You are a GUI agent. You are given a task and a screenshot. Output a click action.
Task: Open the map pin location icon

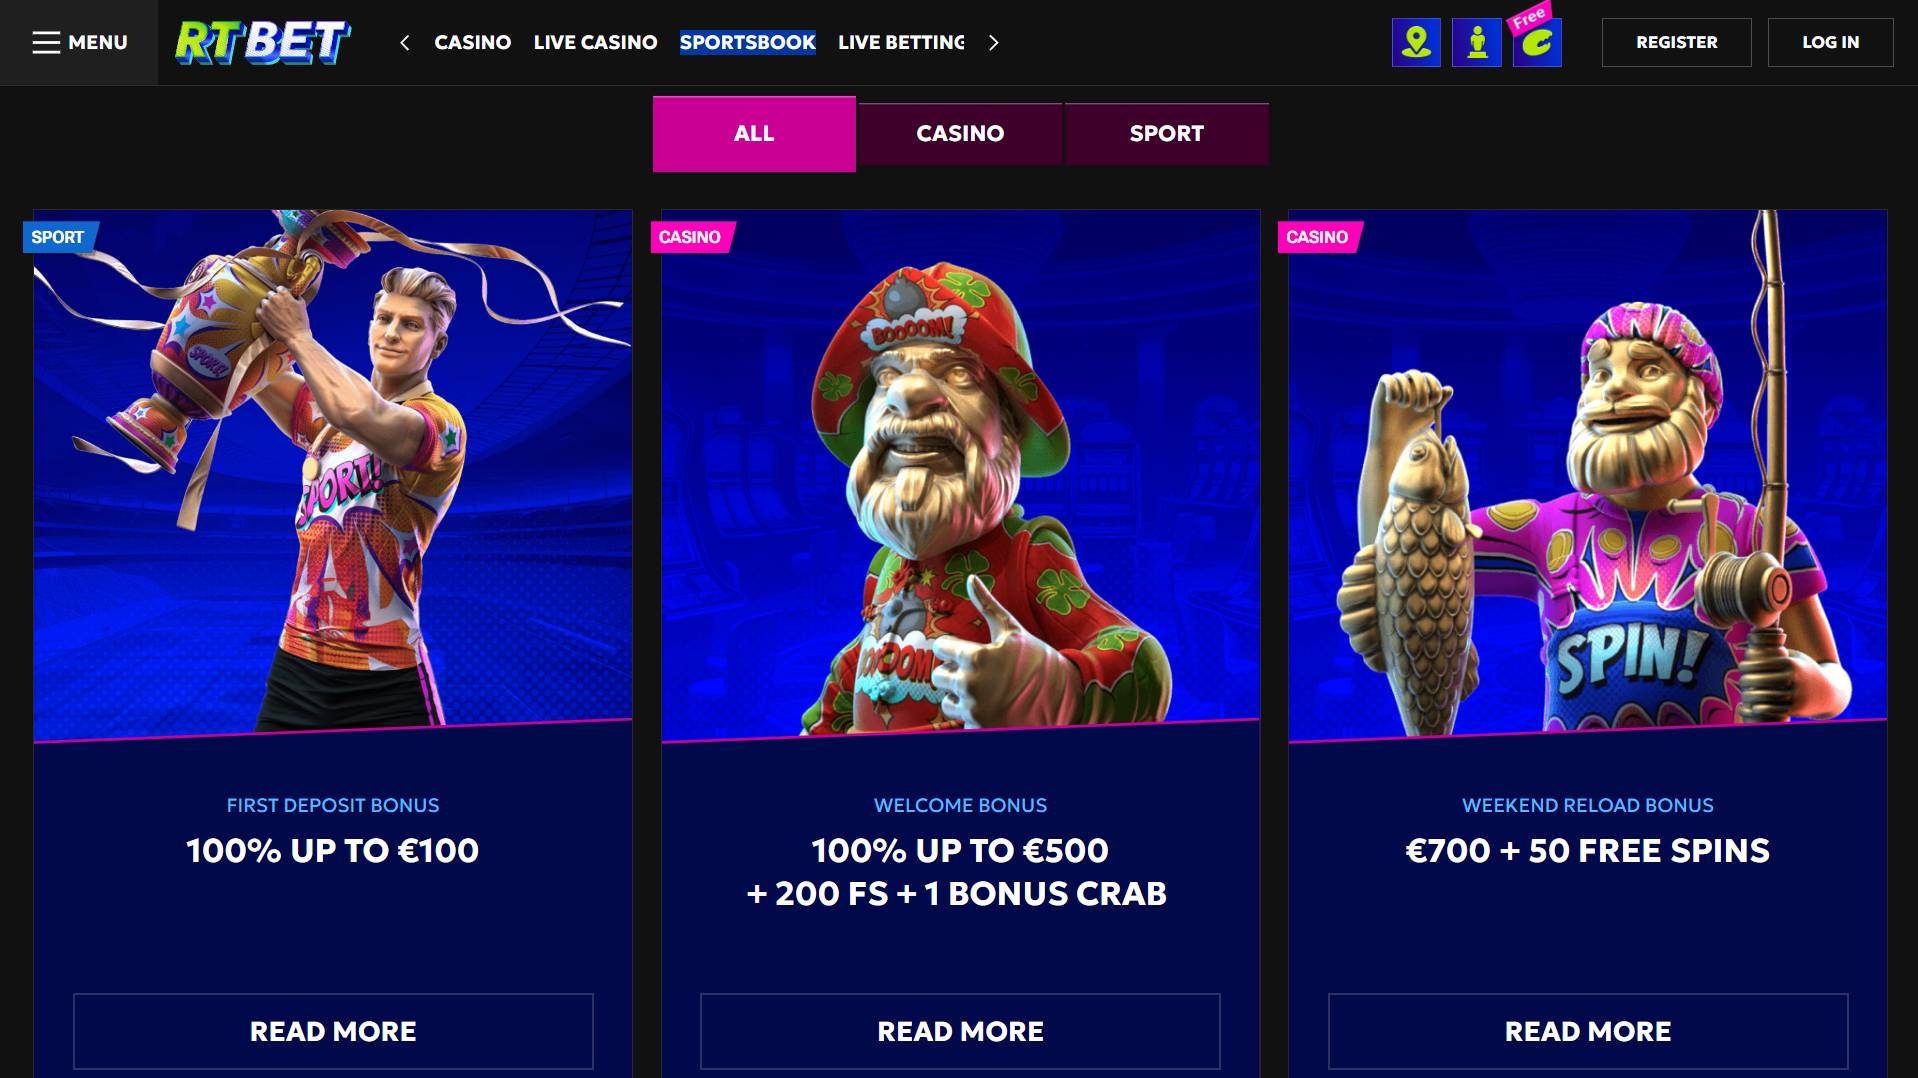[x=1416, y=43]
